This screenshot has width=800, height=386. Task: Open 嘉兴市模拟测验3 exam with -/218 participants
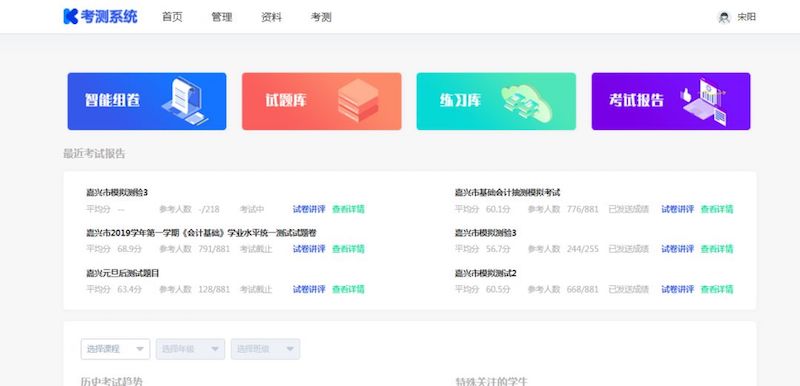pos(117,193)
